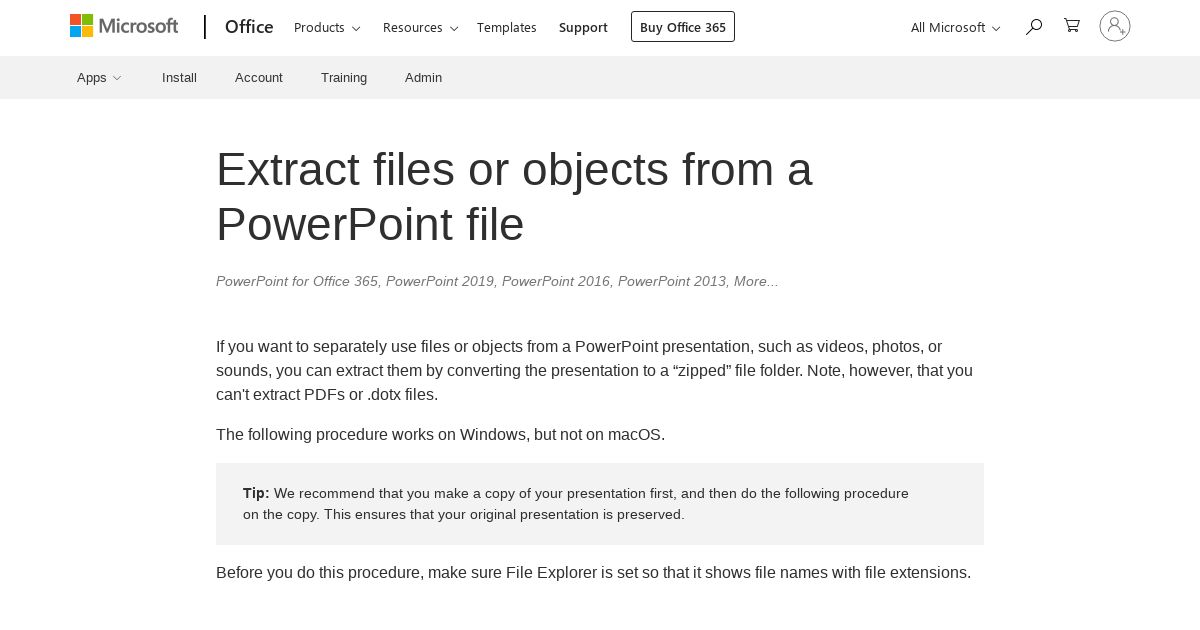Open the Admin tab
The image size is (1200, 630).
click(423, 77)
